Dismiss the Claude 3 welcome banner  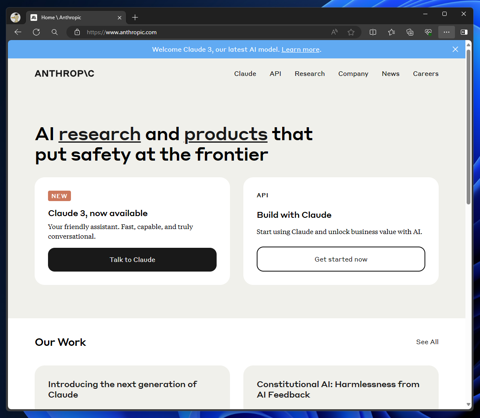coord(455,49)
